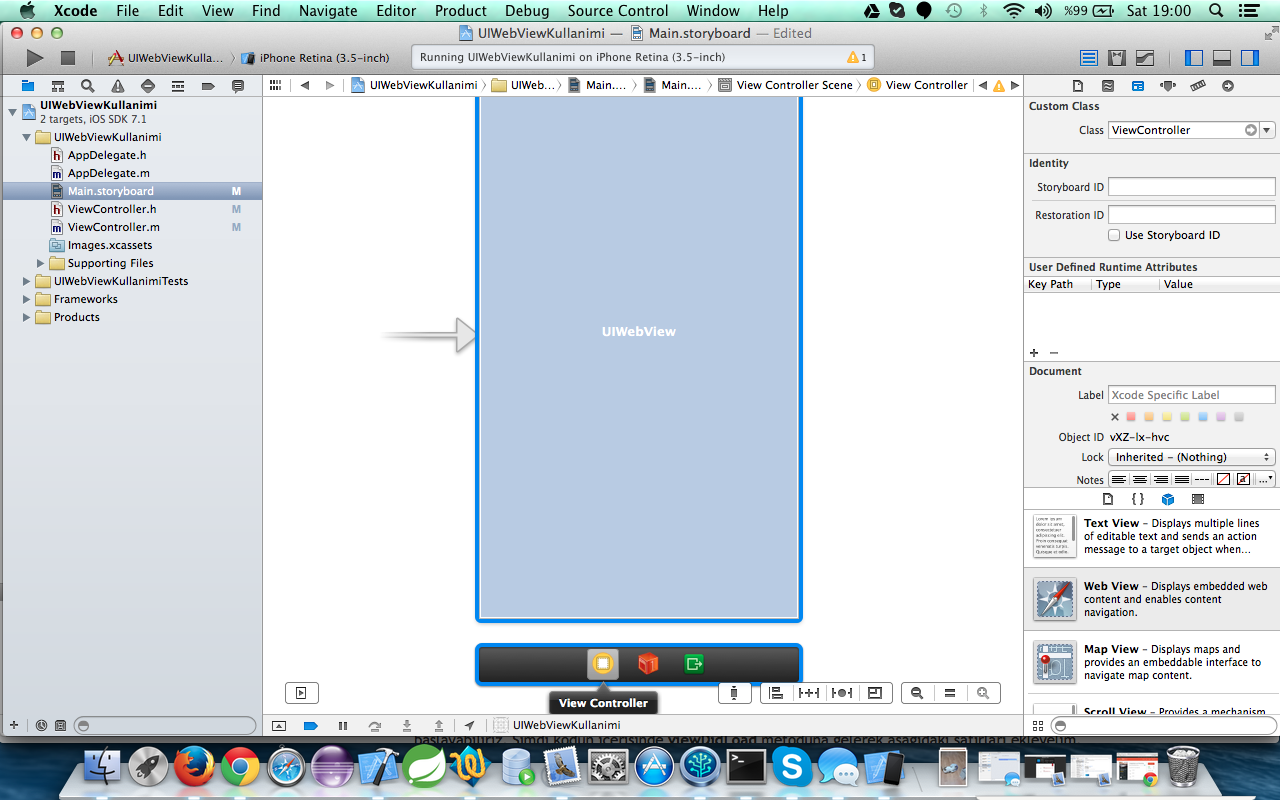
Task: Show the Log navigator
Action: 238,86
